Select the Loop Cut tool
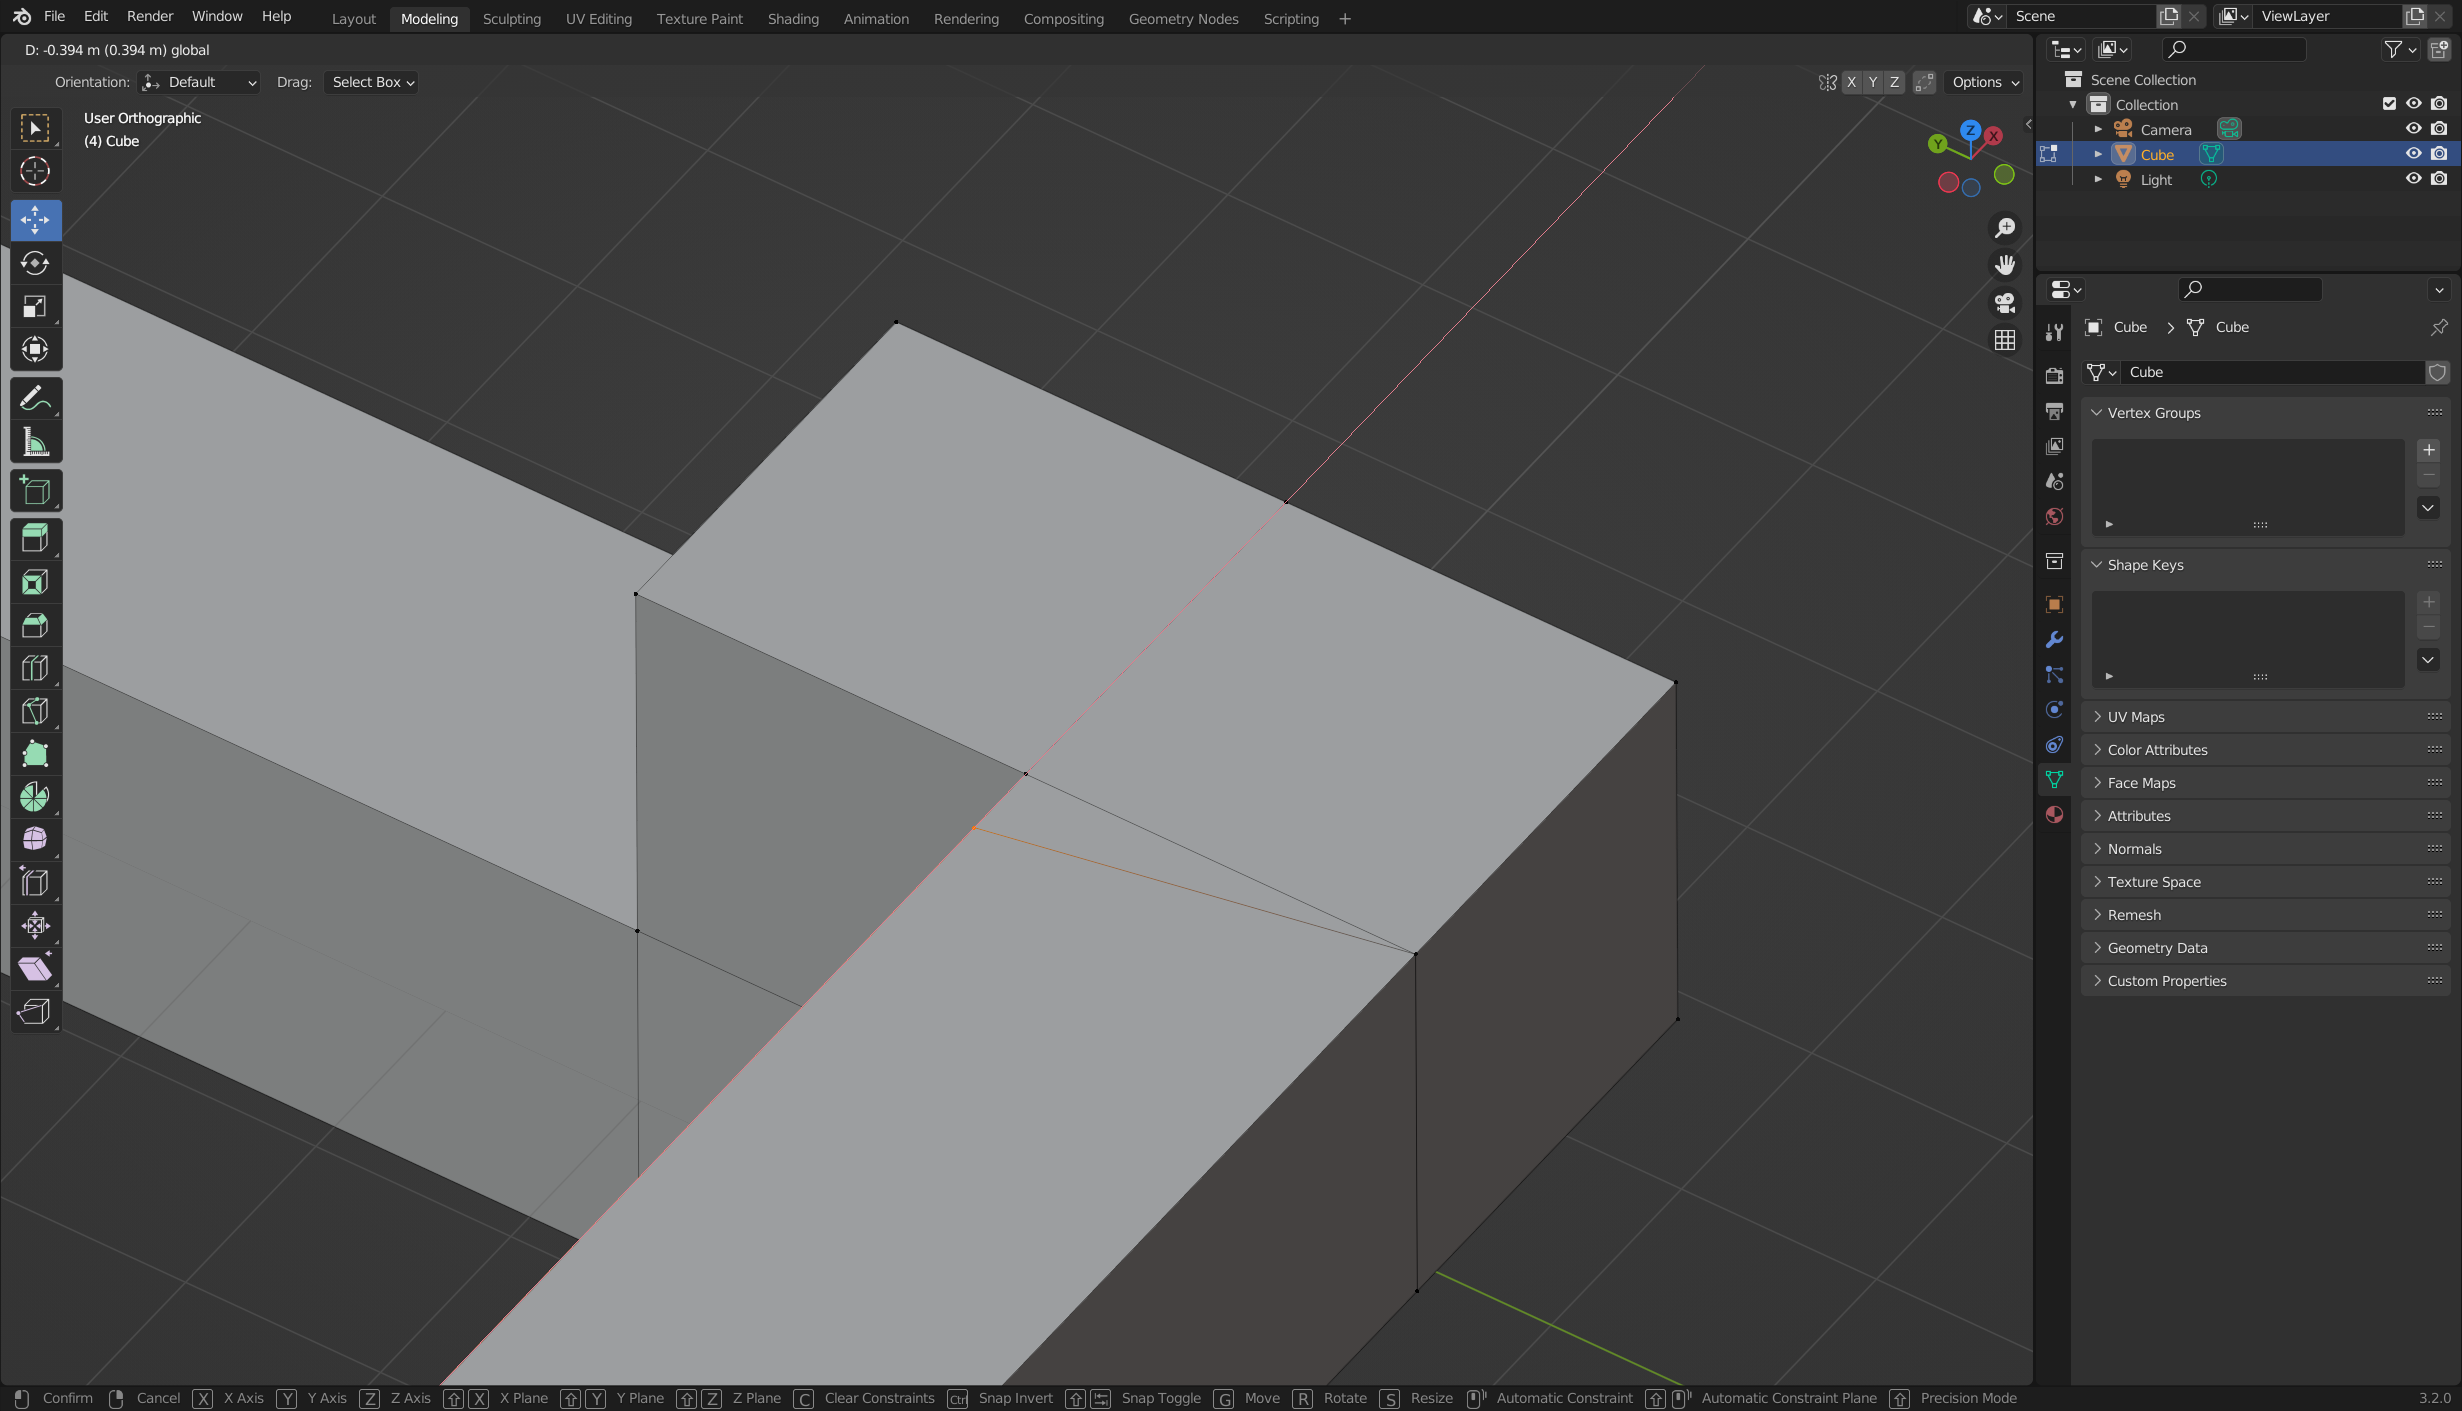The height and width of the screenshot is (1411, 2462). (35, 668)
